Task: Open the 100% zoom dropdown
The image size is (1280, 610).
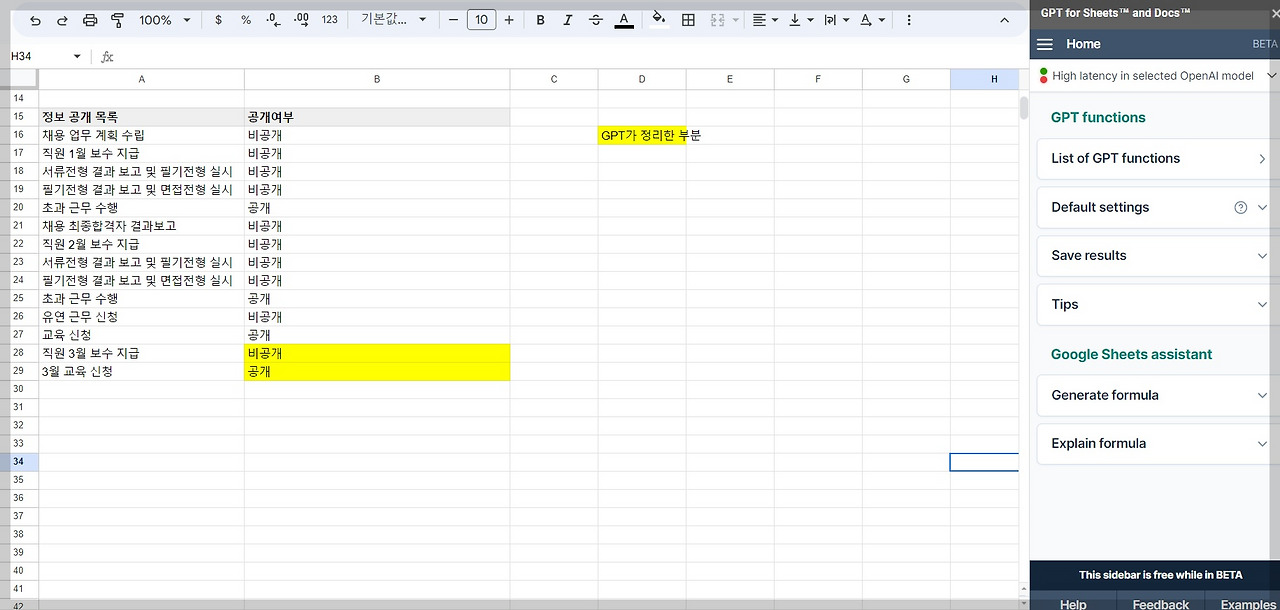Action: tap(164, 20)
